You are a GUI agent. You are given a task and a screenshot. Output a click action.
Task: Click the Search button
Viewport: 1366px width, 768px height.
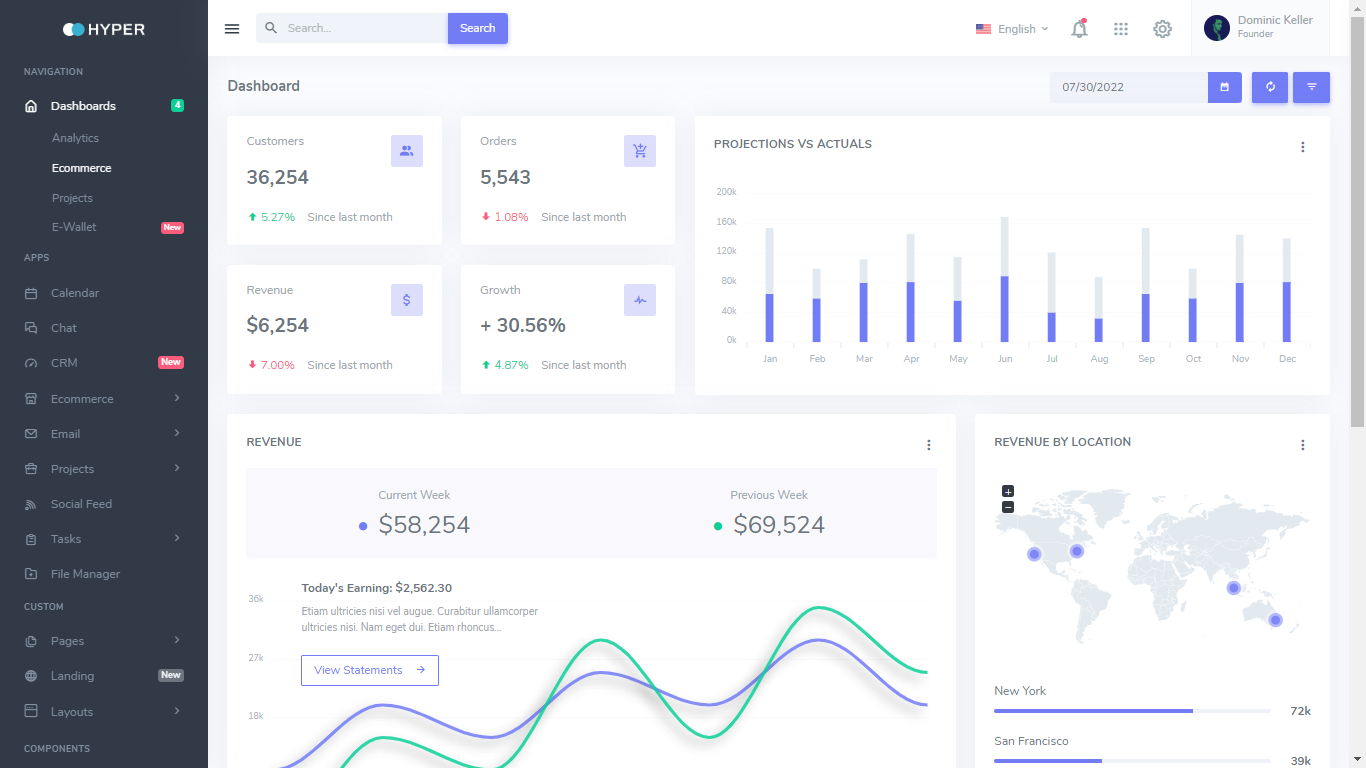click(x=477, y=28)
